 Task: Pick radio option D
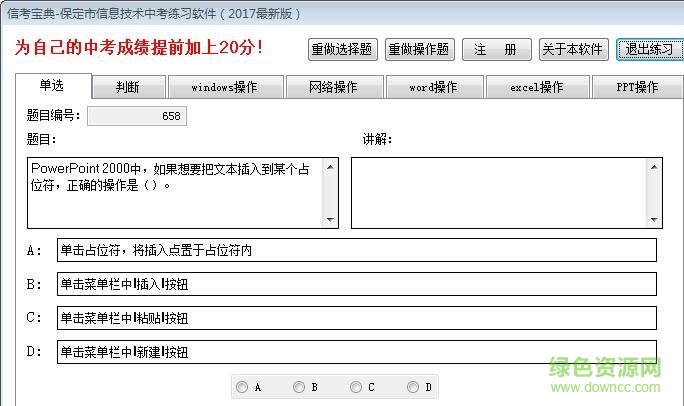[x=413, y=387]
